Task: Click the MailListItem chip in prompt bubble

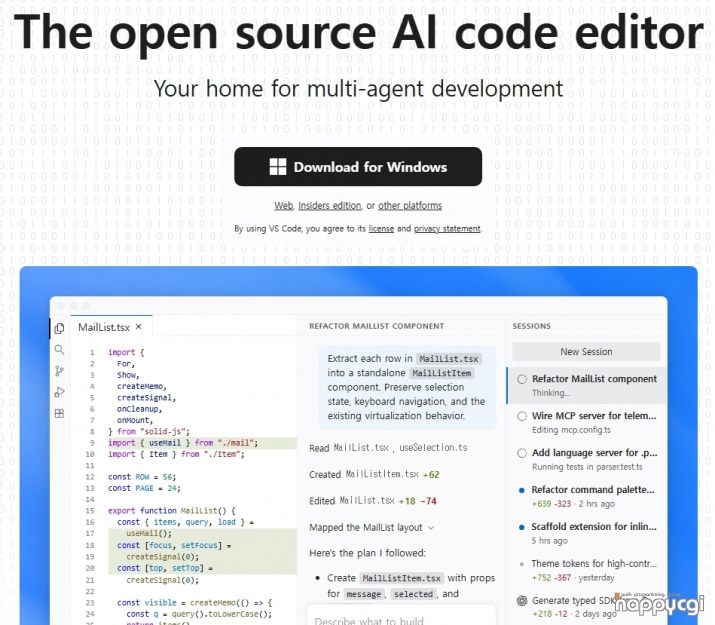Action: [441, 373]
